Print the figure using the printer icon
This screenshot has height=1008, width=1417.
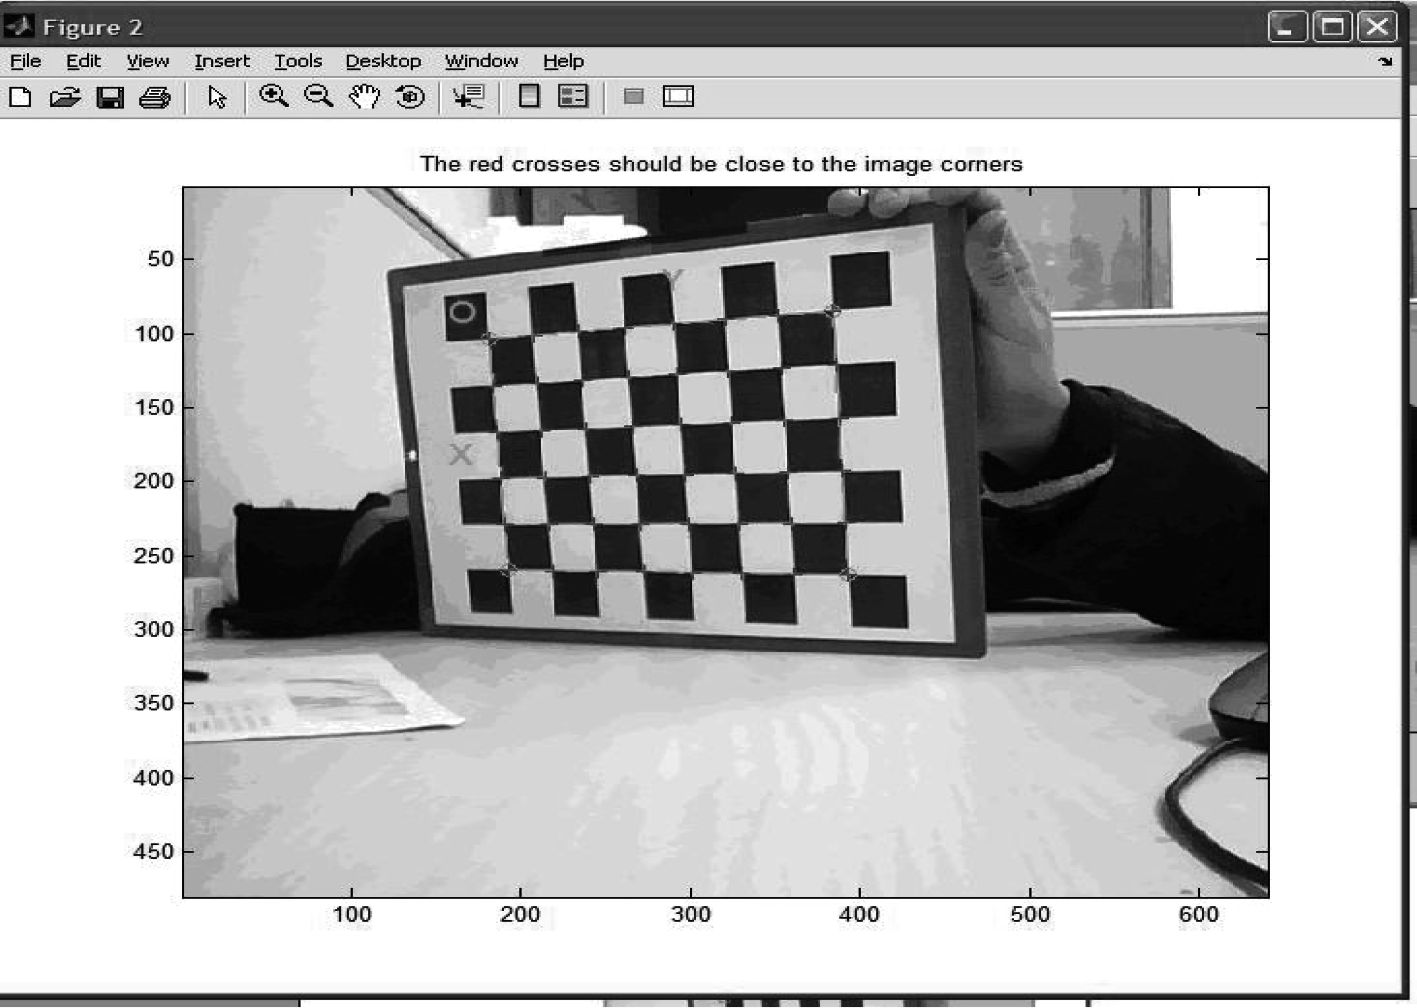pos(155,97)
